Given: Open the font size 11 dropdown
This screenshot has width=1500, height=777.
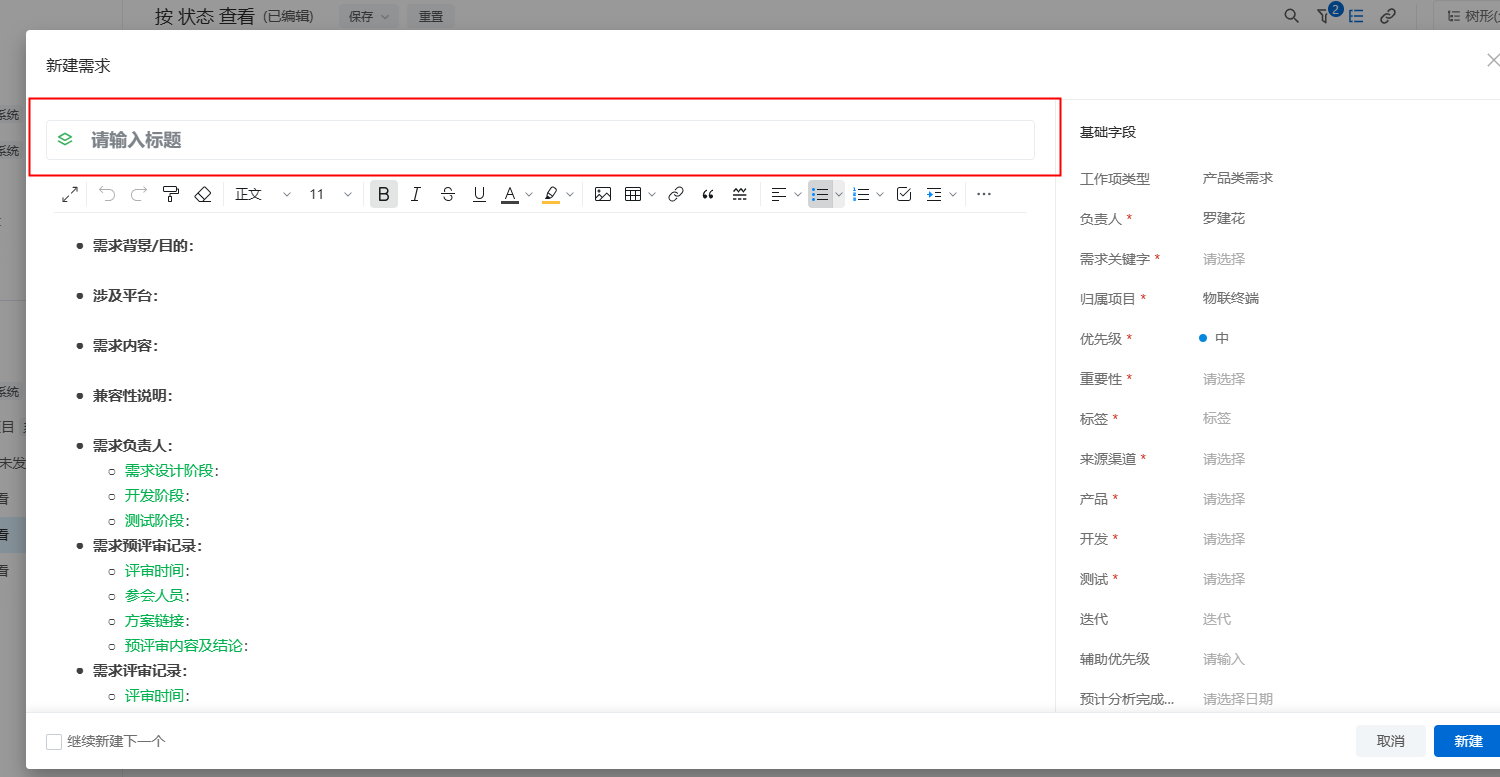Looking at the screenshot, I should 330,194.
